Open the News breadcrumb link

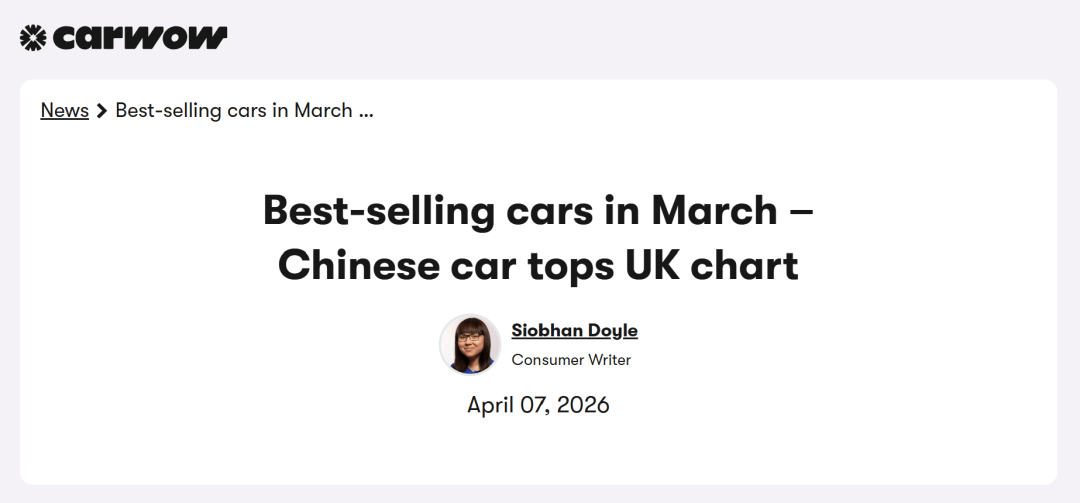pos(64,110)
